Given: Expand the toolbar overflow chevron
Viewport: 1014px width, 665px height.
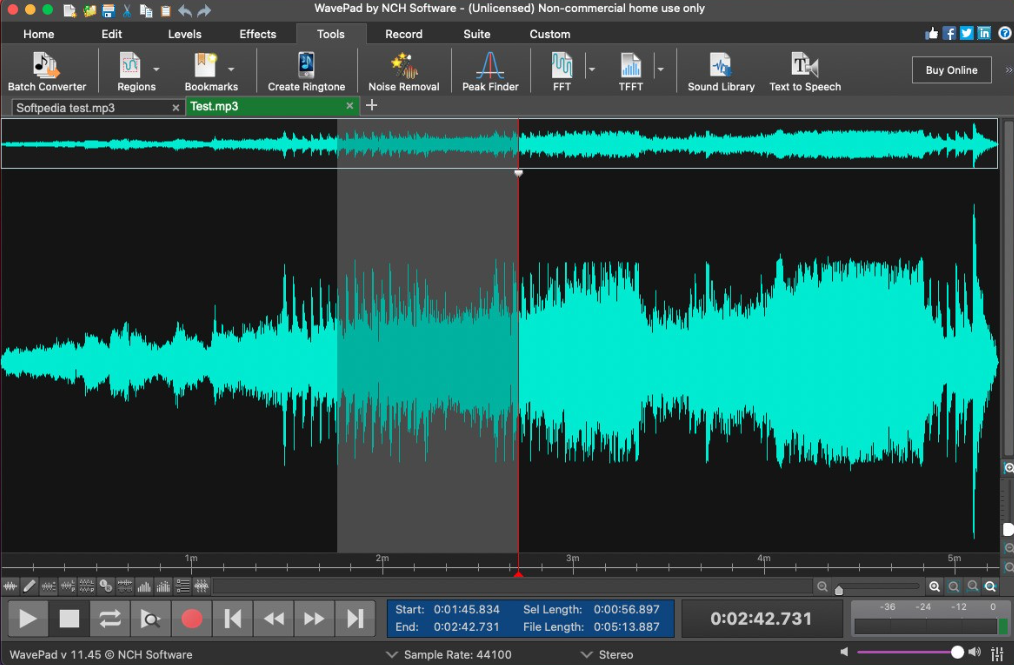Looking at the screenshot, I should [1008, 70].
